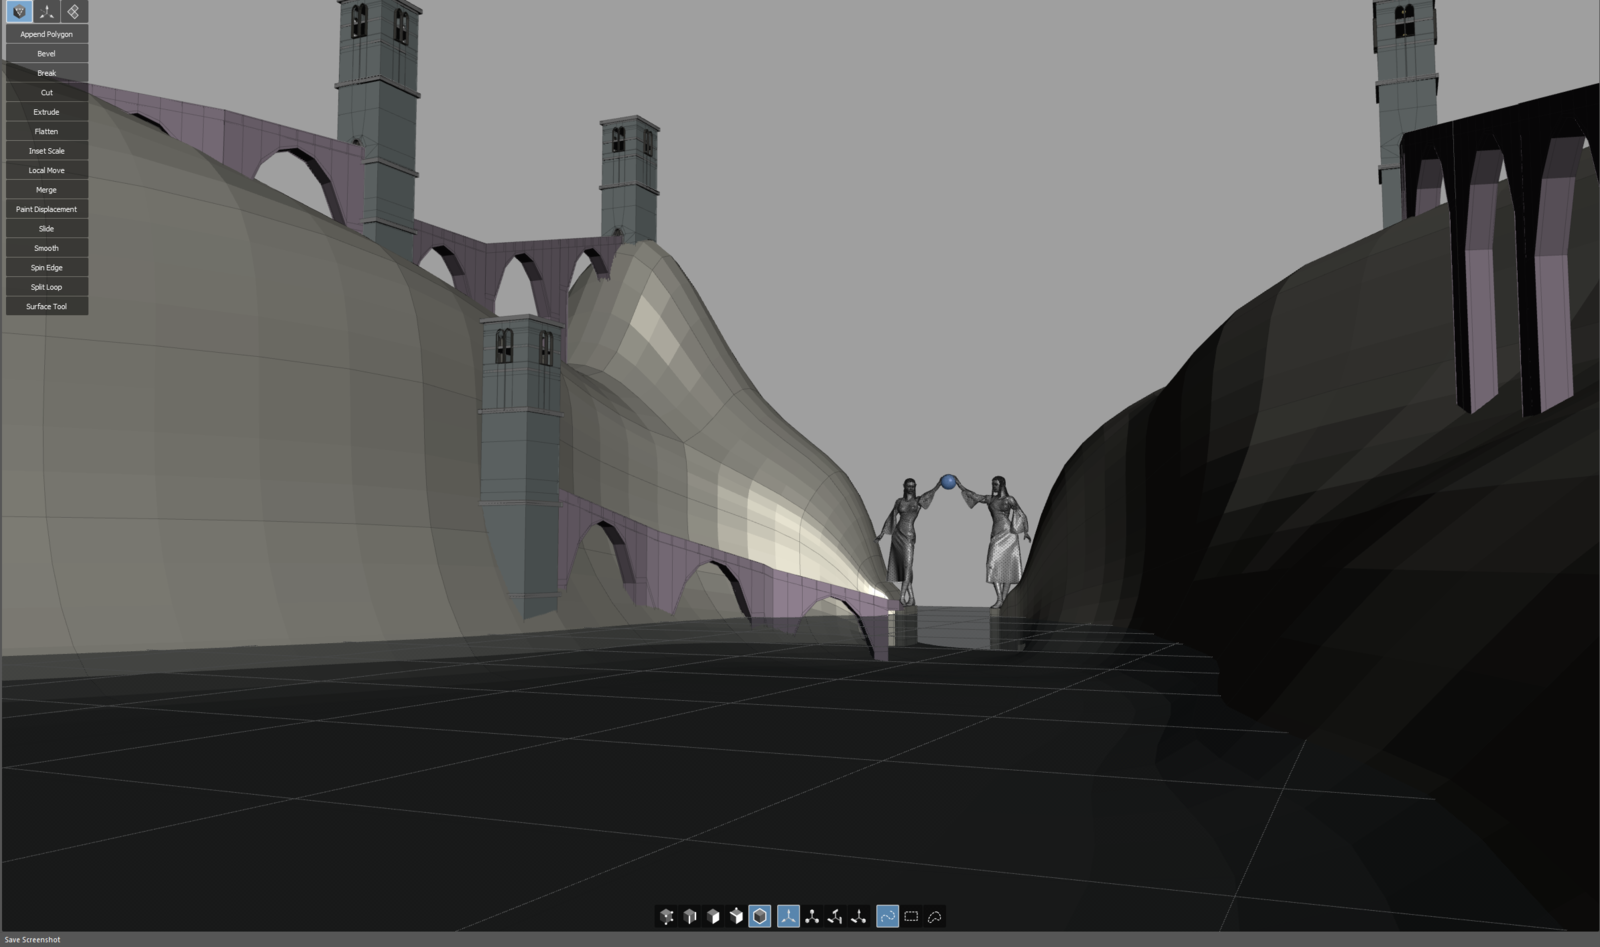Switch to edge selection mode icon
1600x947 pixels.
pos(690,916)
